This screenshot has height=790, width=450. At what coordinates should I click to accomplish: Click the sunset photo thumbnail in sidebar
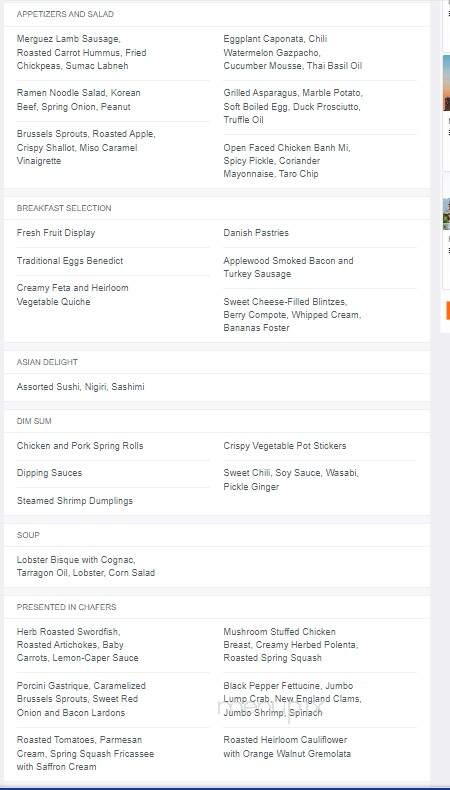(x=446, y=83)
